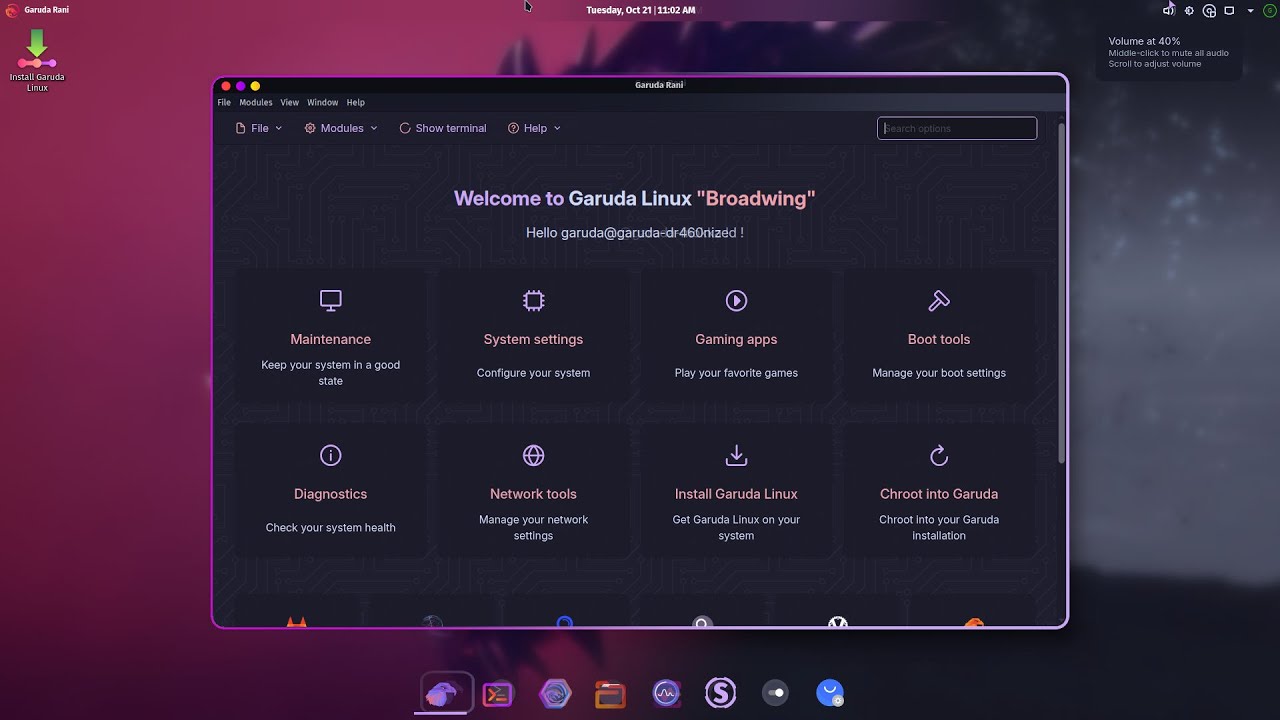The image size is (1280, 720).
Task: Open the System settings chip icon card
Action: tap(533, 337)
